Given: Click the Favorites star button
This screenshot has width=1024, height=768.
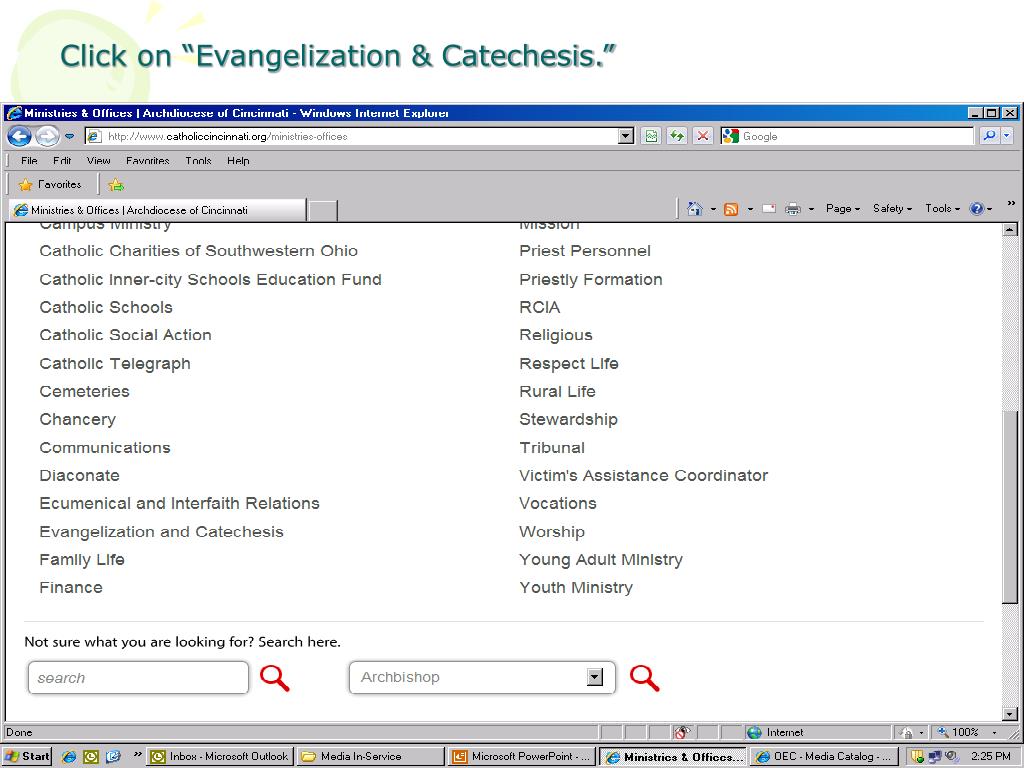Looking at the screenshot, I should [50, 185].
